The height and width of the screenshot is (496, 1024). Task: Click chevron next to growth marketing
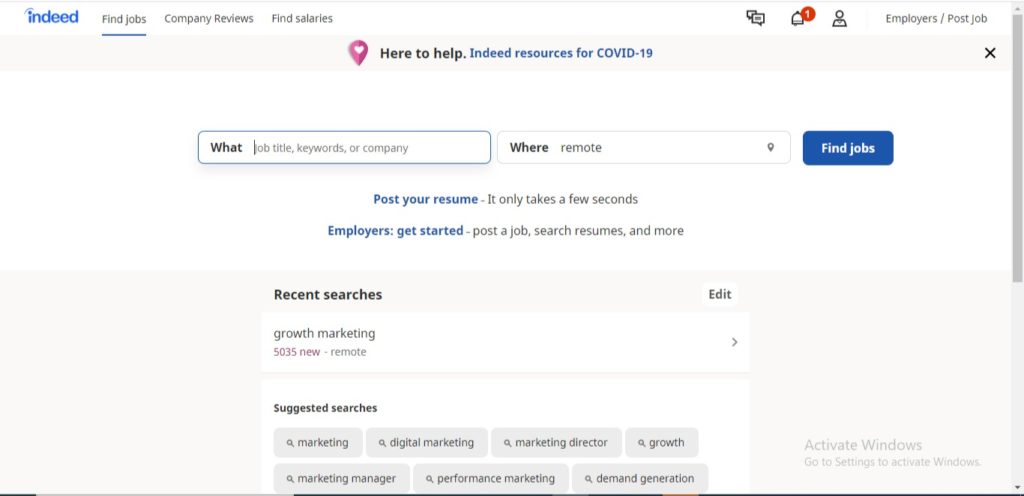pyautogui.click(x=734, y=342)
